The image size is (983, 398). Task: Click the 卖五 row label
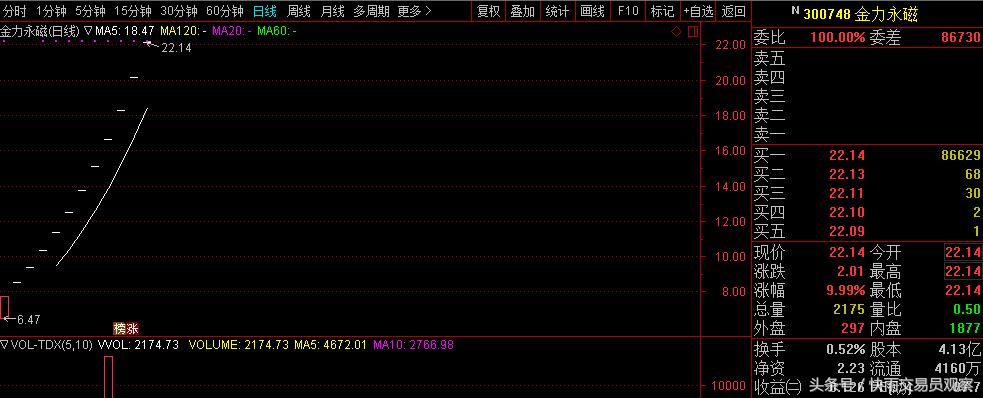coord(769,59)
